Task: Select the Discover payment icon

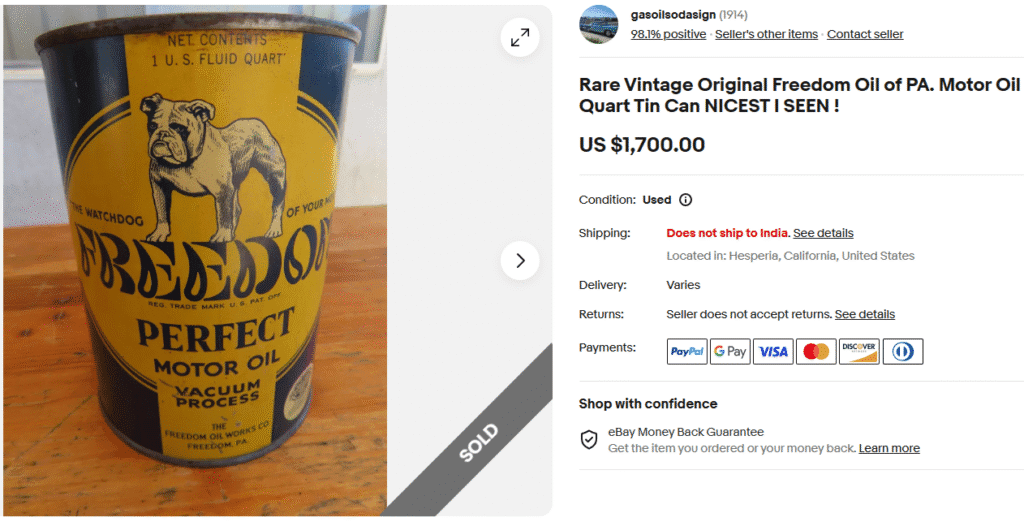Action: pyautogui.click(x=859, y=351)
